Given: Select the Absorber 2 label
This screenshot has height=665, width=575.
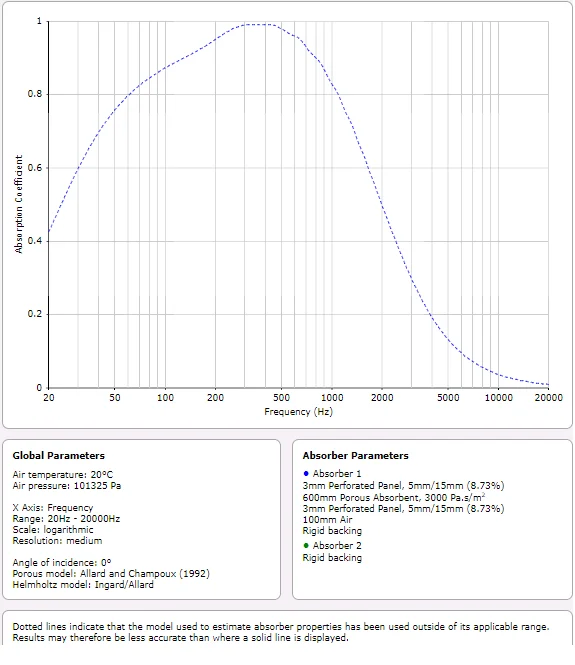Looking at the screenshot, I should tap(337, 545).
